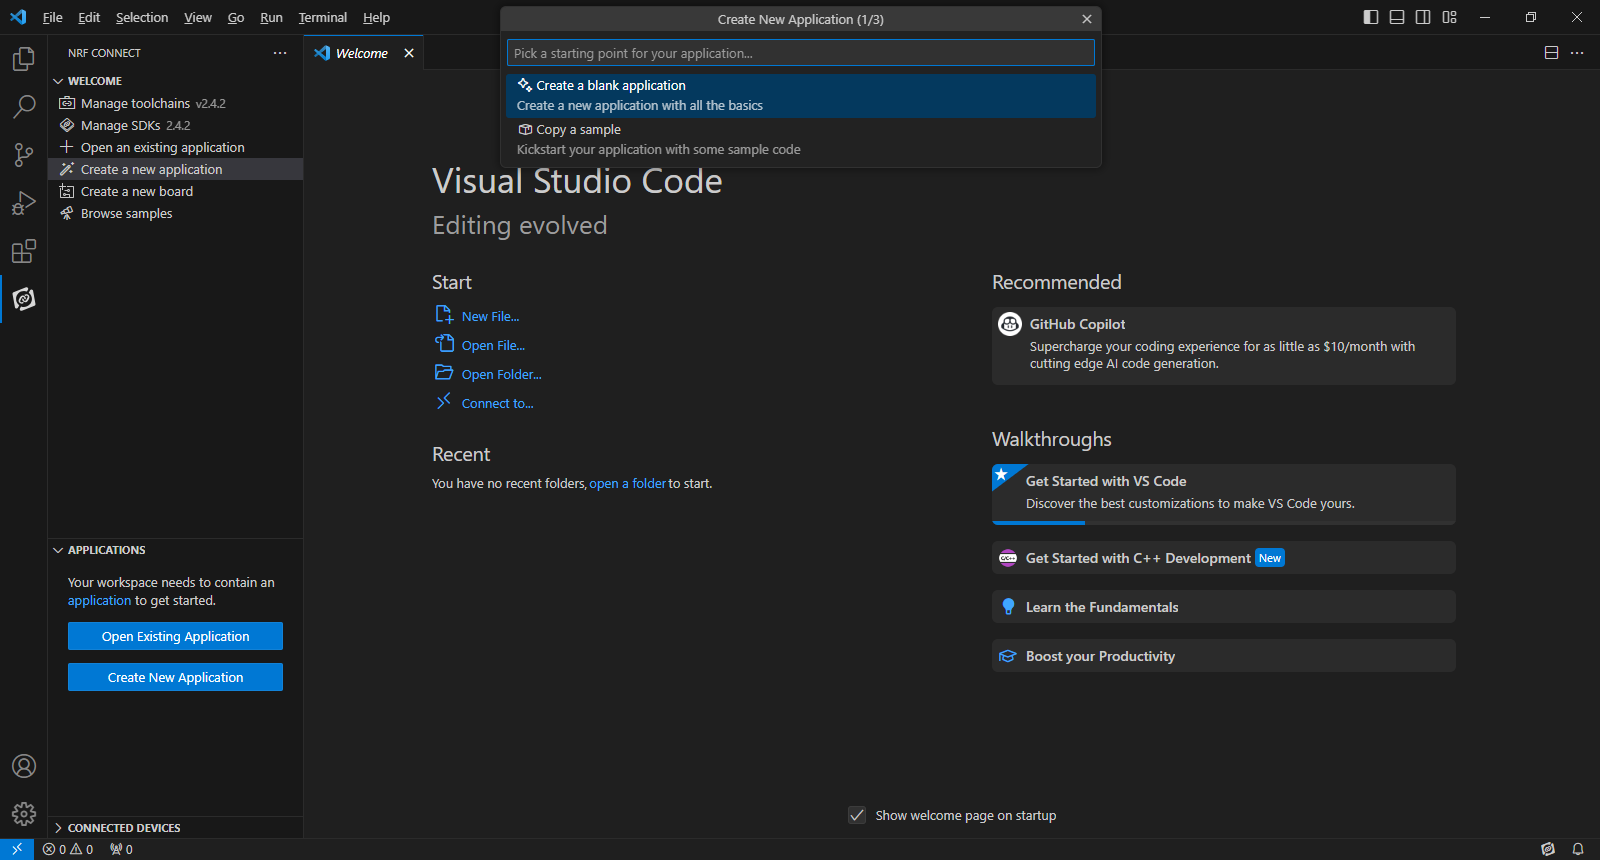This screenshot has height=860, width=1600.
Task: Toggle the bottom panel visibility
Action: pyautogui.click(x=1397, y=17)
